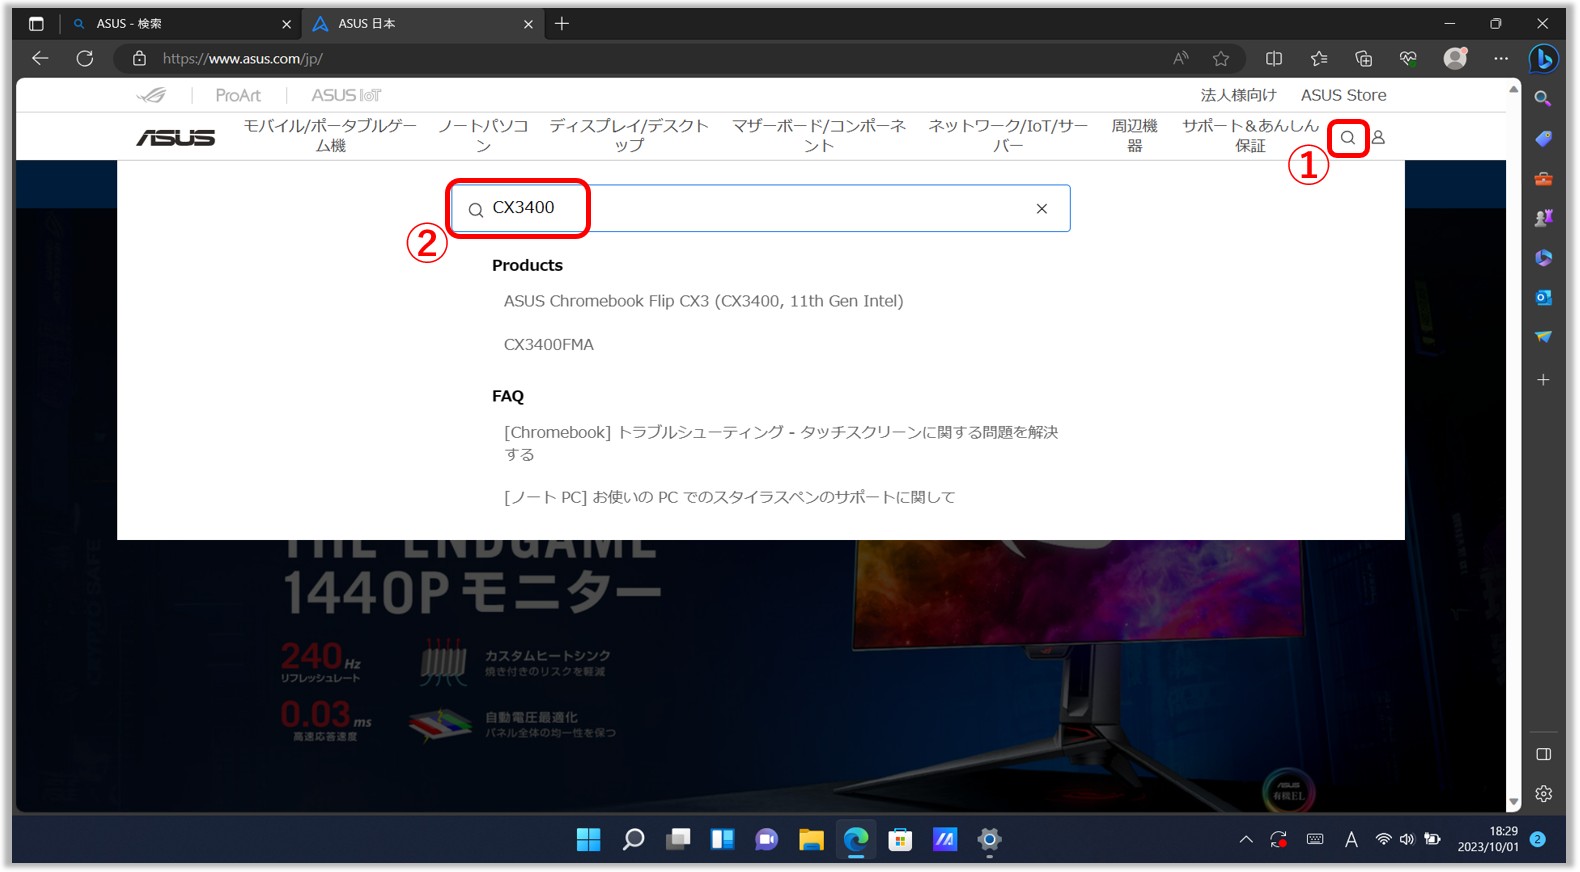This screenshot has width=1580, height=872.
Task: Open the ASUS Store link
Action: pyautogui.click(x=1343, y=95)
